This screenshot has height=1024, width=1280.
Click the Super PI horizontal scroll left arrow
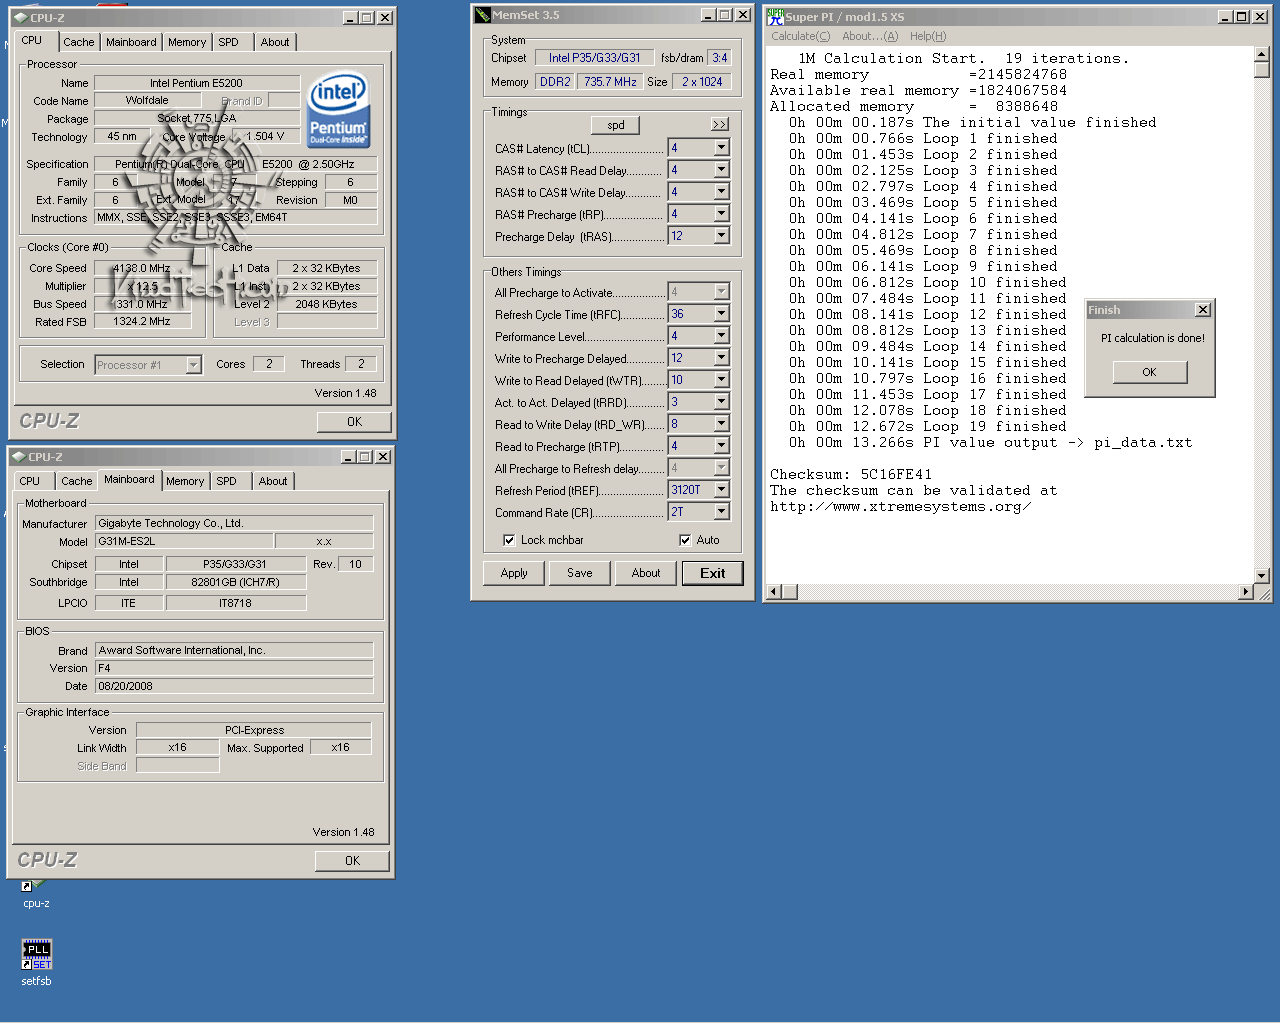773,592
